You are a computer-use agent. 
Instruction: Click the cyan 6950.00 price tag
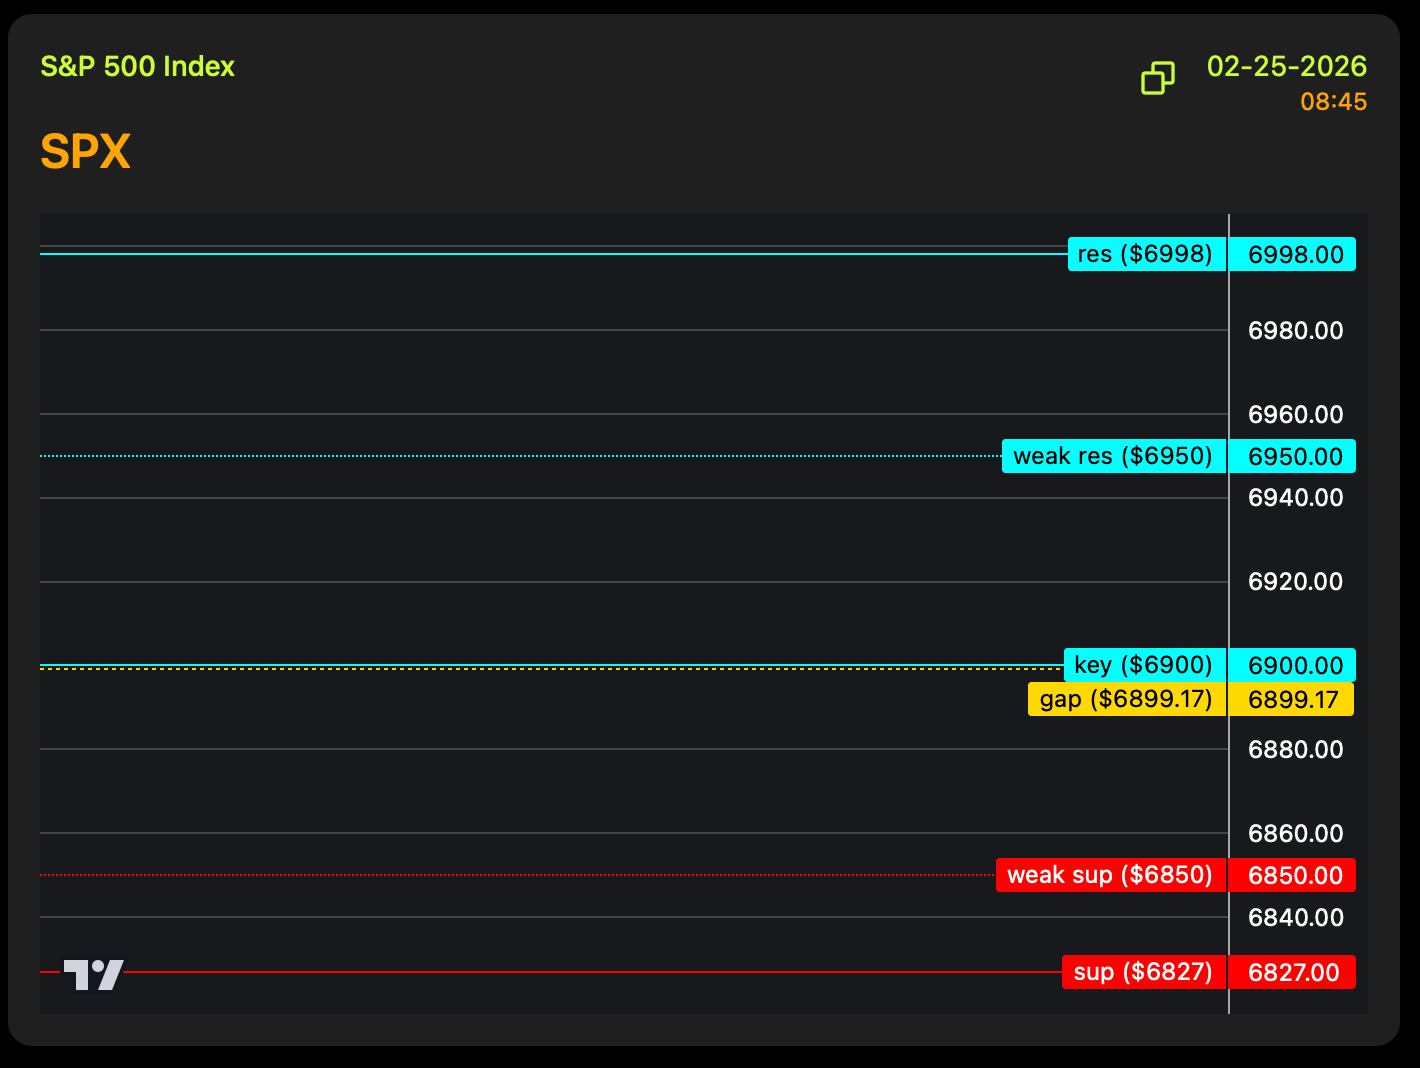[1295, 457]
